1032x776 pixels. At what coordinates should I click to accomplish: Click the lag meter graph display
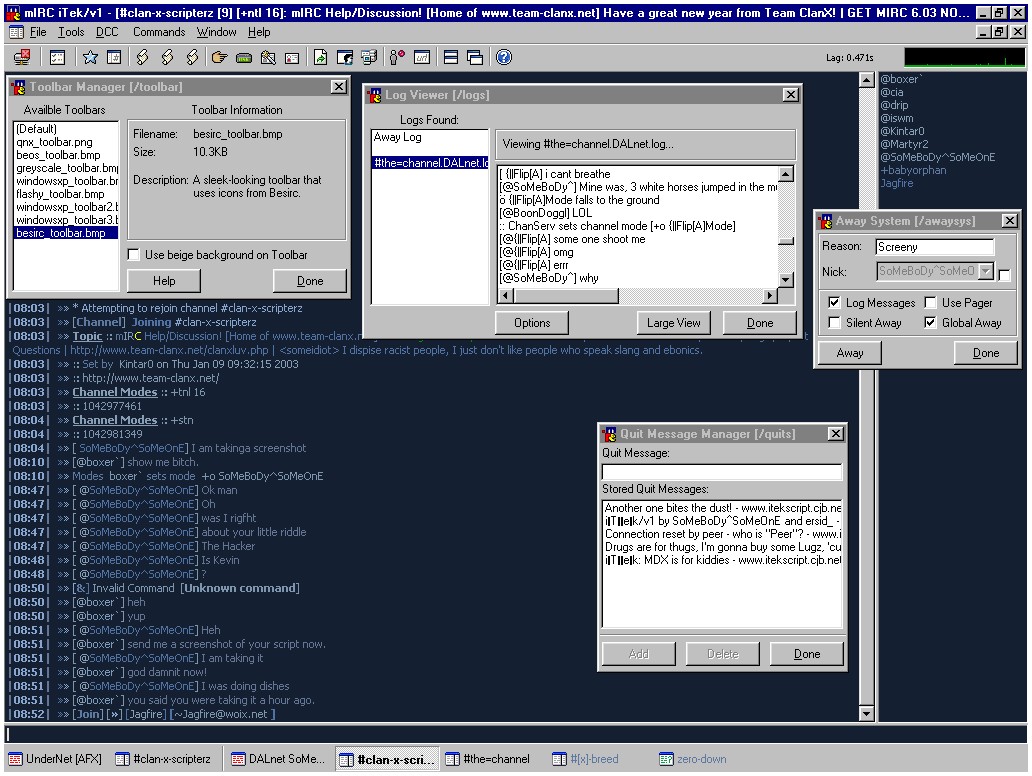point(964,58)
